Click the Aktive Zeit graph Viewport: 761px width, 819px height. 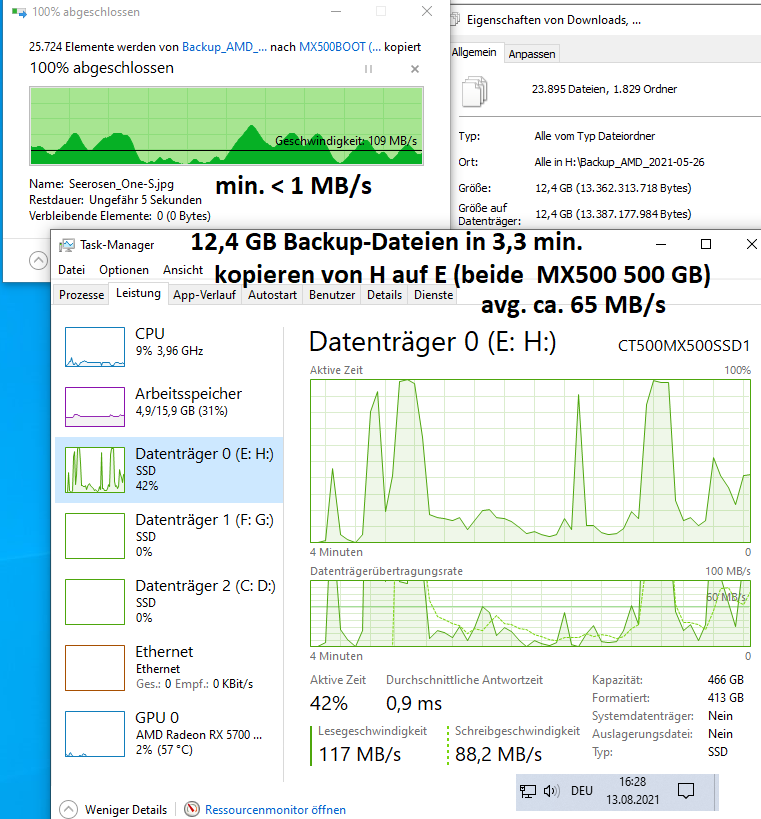(530, 461)
